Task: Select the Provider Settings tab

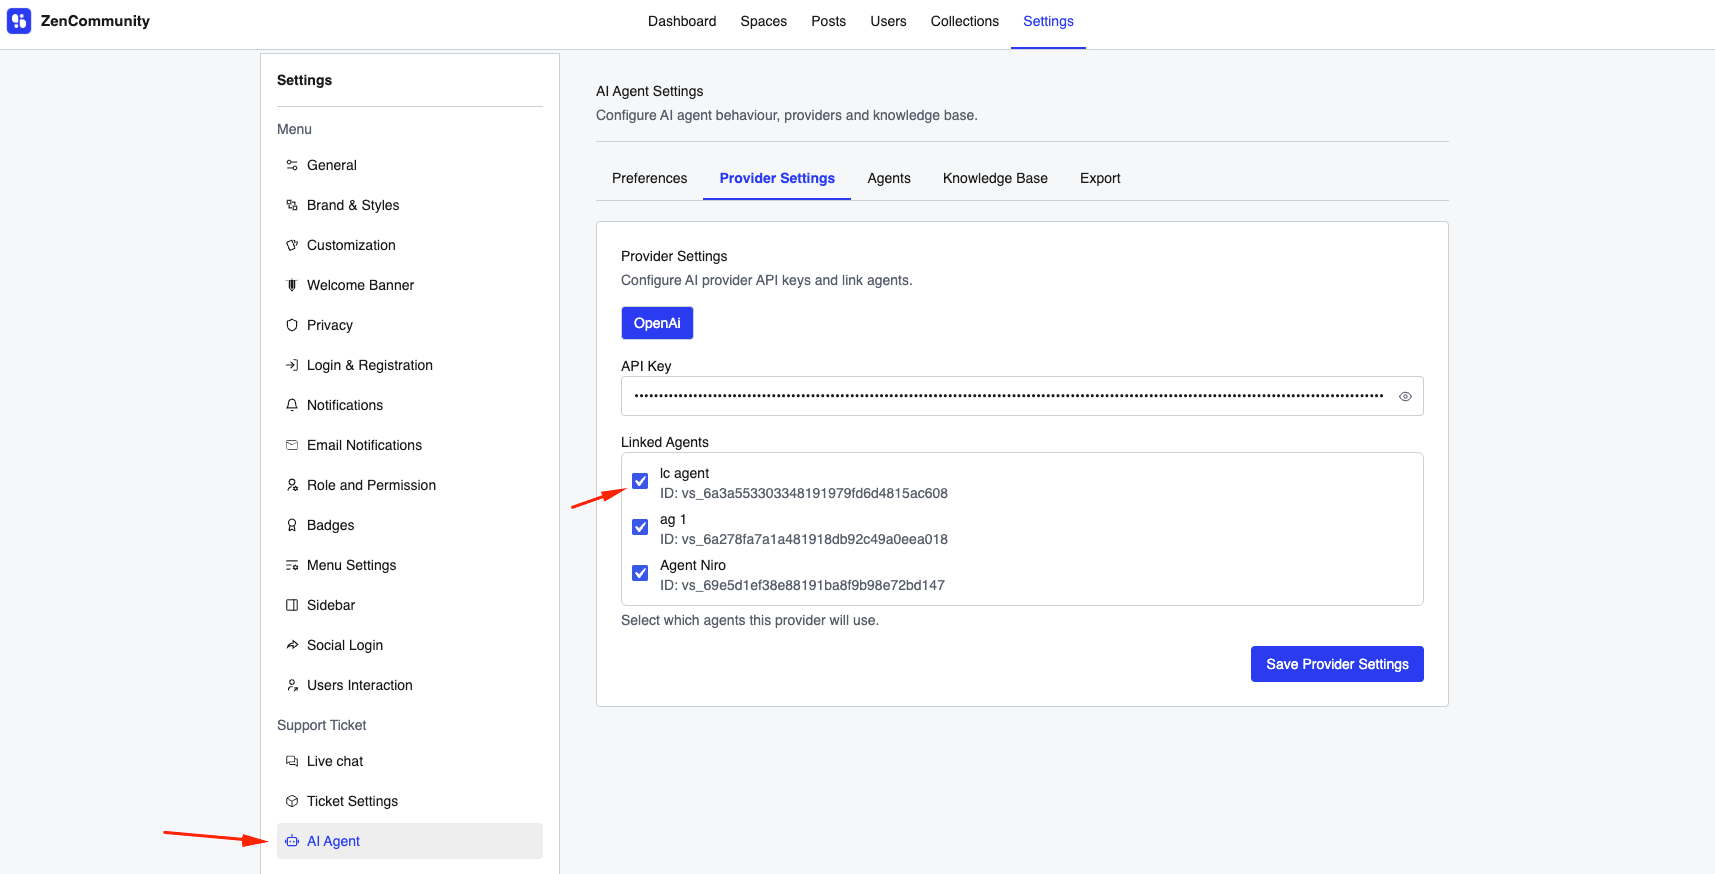Action: (777, 178)
